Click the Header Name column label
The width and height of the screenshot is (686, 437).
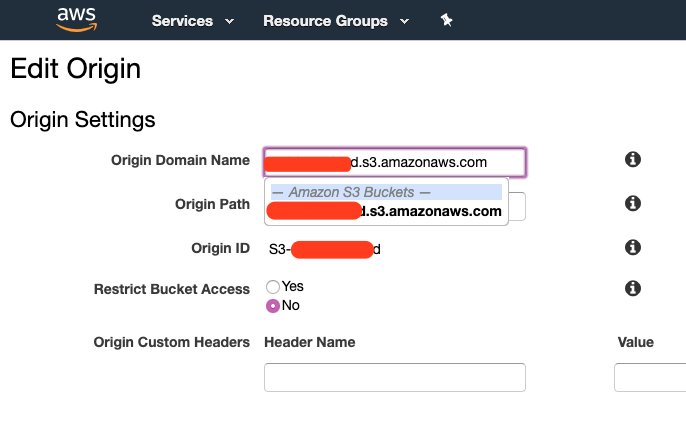pyautogui.click(x=310, y=342)
